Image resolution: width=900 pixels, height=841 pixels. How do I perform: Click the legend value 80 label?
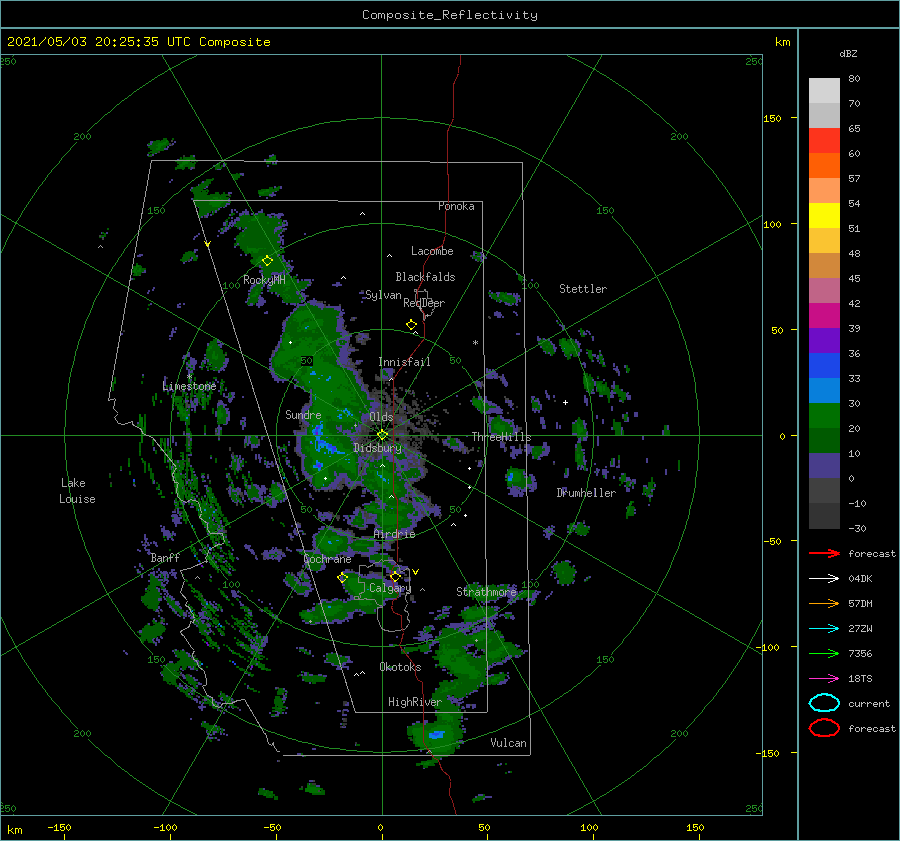[854, 79]
